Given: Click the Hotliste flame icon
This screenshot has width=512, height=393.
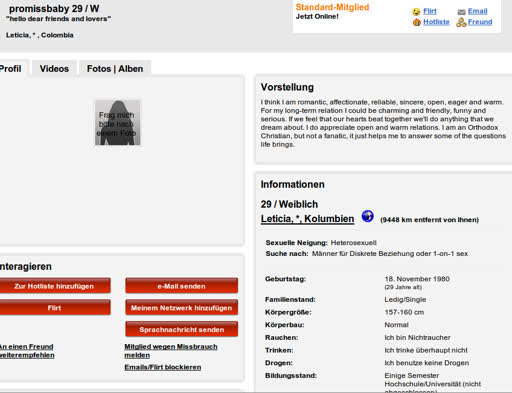Looking at the screenshot, I should tap(417, 22).
